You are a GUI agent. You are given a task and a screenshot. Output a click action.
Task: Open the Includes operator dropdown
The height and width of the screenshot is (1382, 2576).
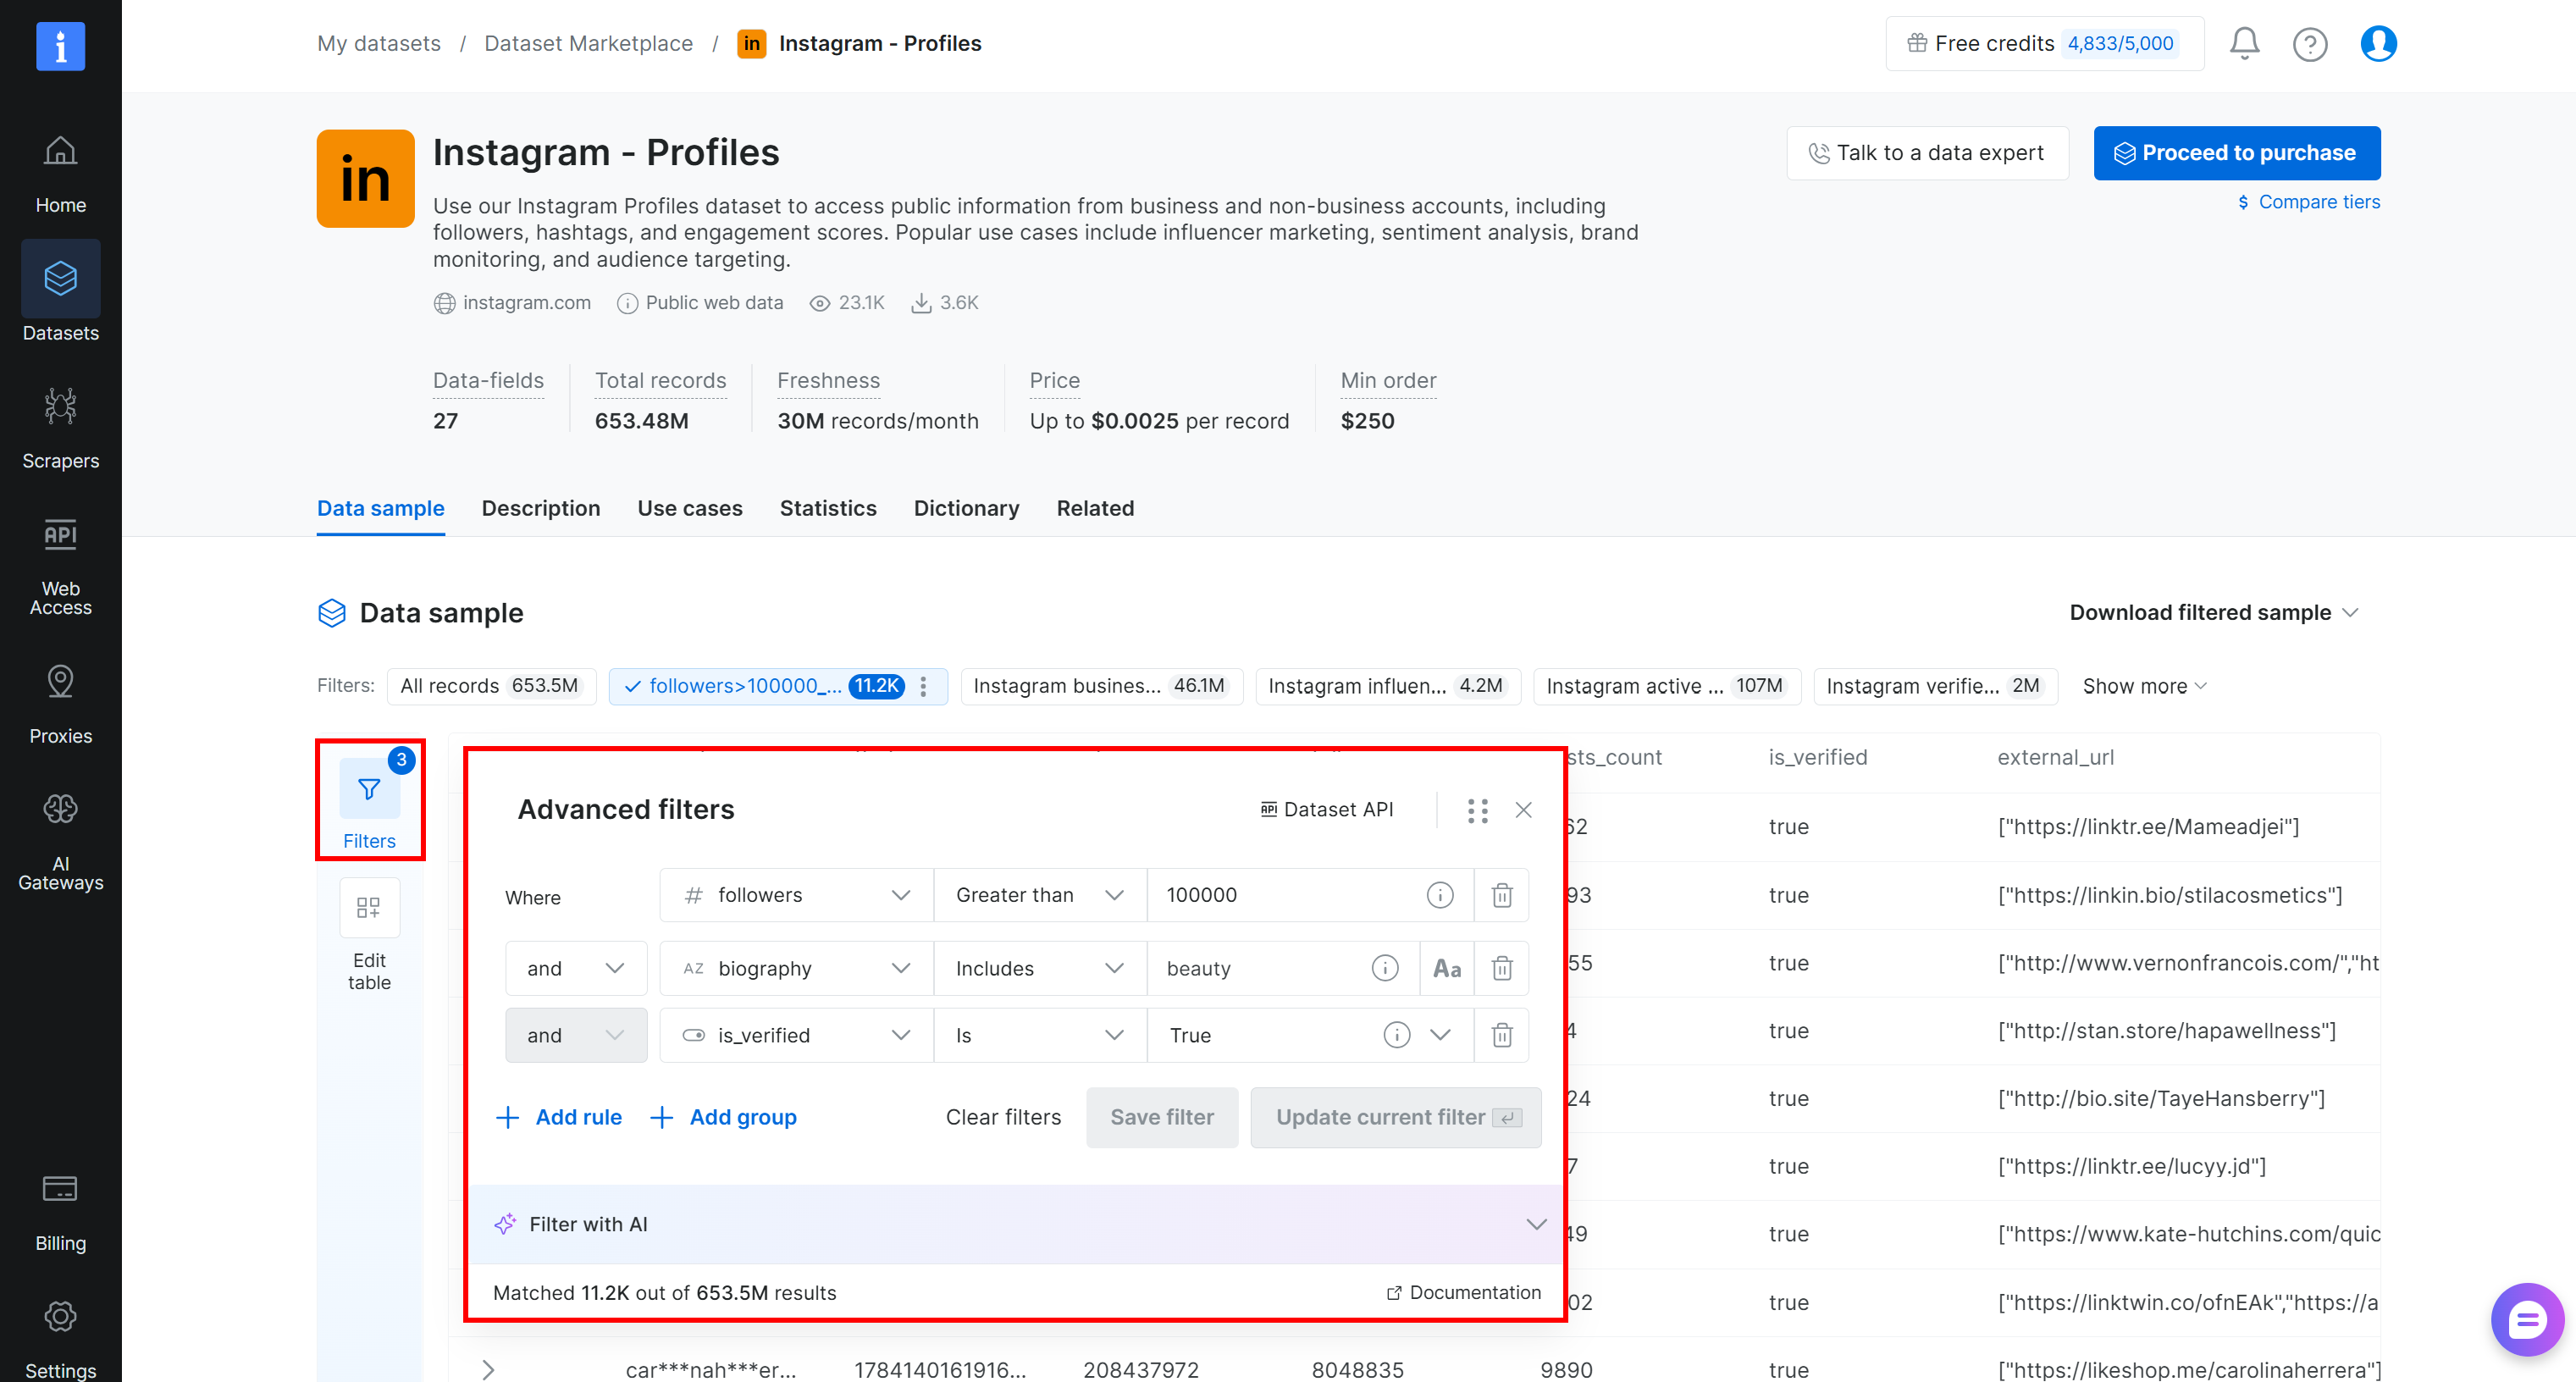pos(1039,968)
